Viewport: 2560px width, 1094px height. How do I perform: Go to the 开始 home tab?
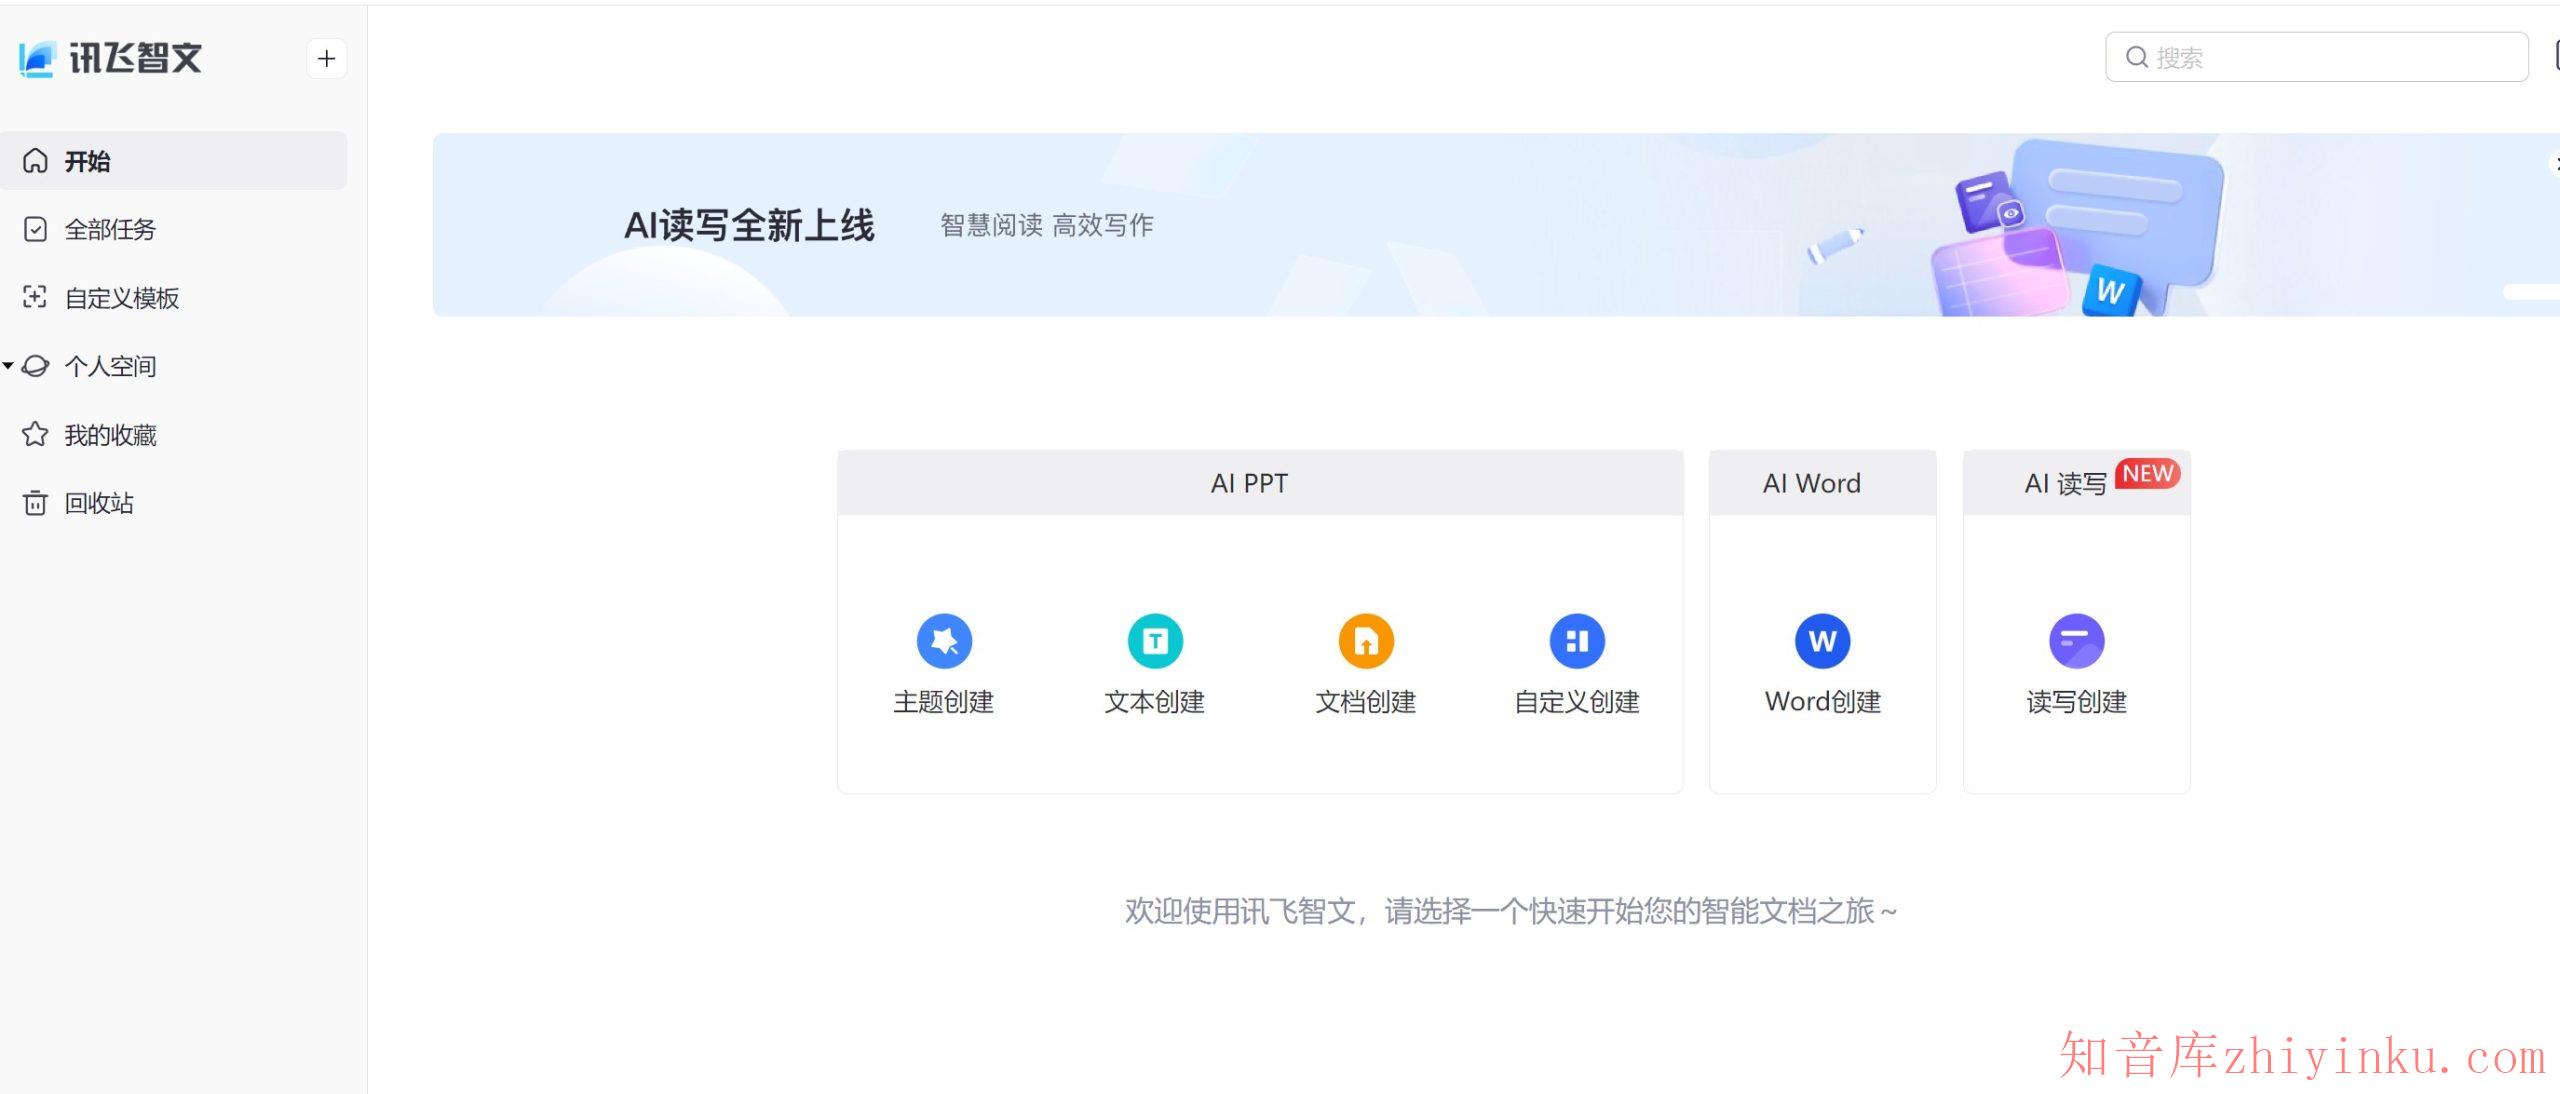(88, 161)
